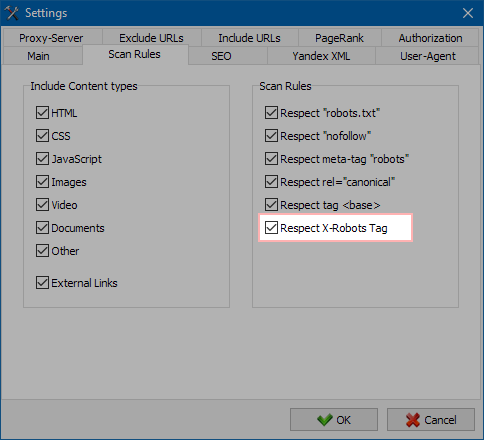This screenshot has height=440, width=484.
Task: Click the red X Cancel button
Action: (x=431, y=420)
